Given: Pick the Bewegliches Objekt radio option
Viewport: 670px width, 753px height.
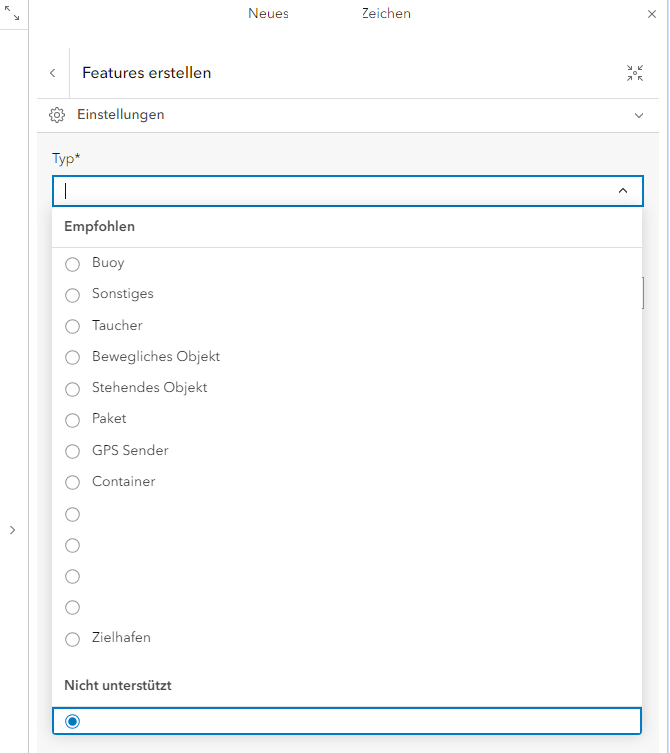Looking at the screenshot, I should (x=73, y=358).
